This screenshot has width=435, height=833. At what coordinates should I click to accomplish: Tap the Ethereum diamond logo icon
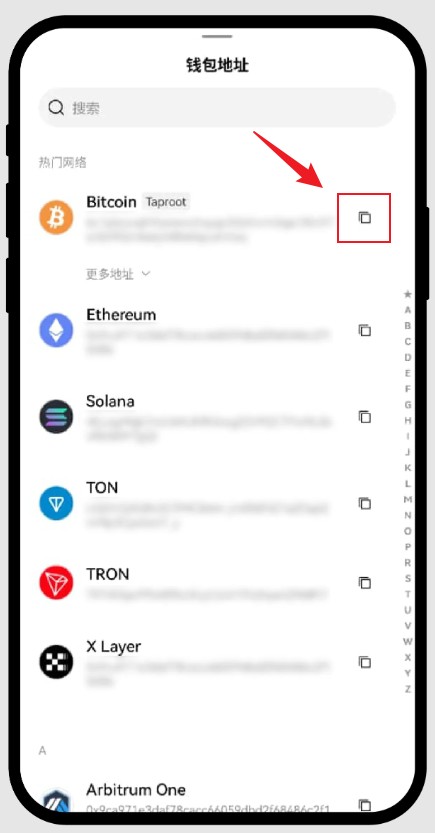56,330
